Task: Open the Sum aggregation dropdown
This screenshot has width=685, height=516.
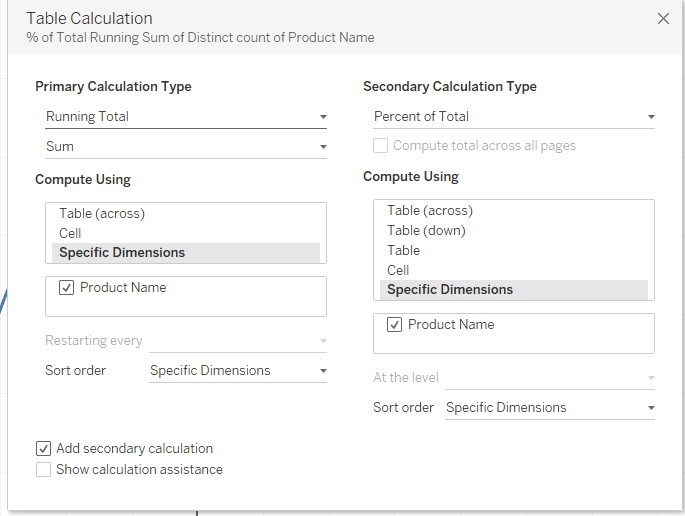Action: click(186, 146)
